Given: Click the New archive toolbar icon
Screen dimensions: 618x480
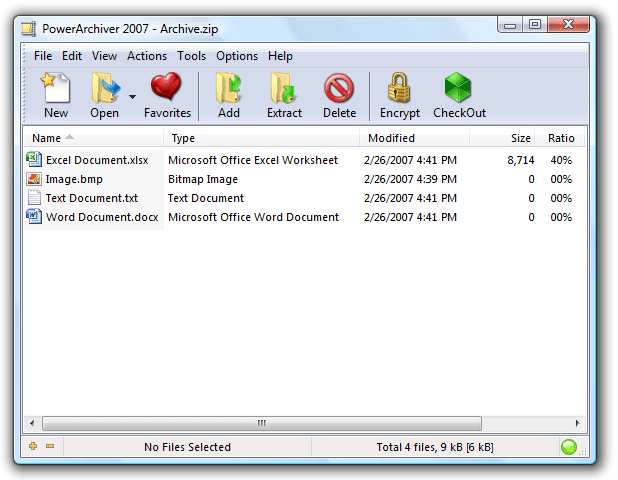Looking at the screenshot, I should pos(55,88).
